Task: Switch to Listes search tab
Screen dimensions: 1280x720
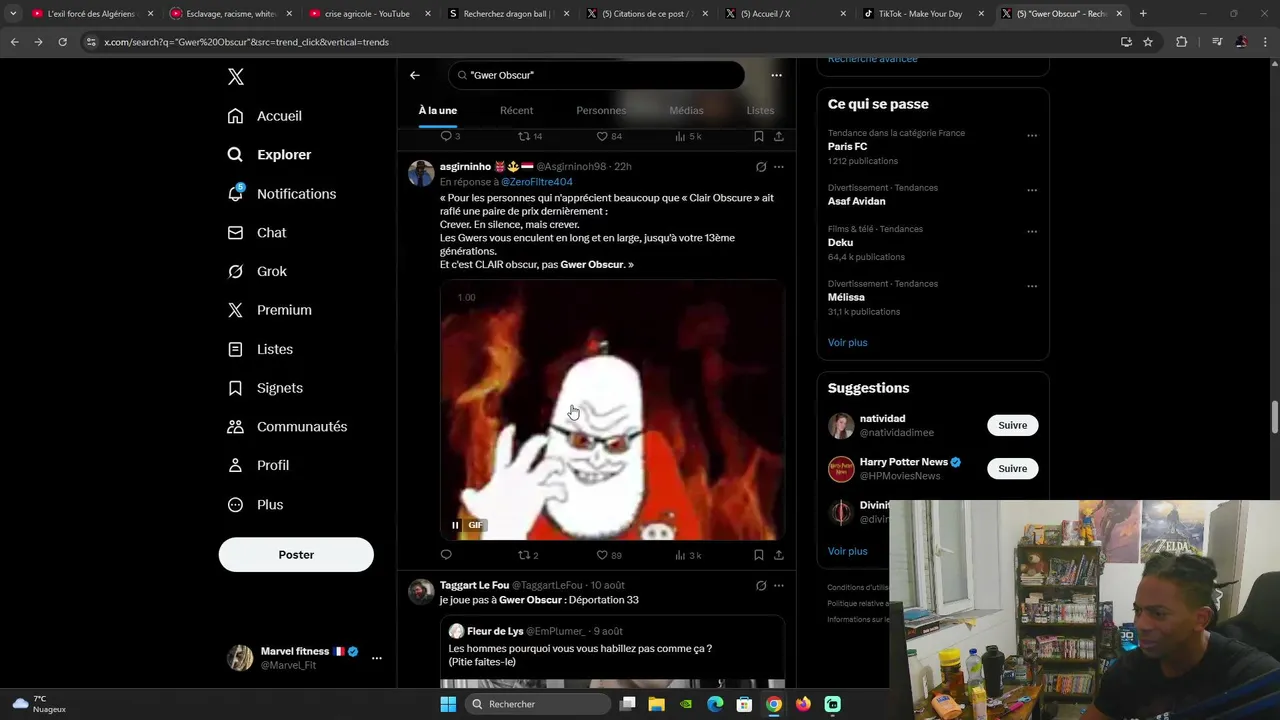Action: click(x=760, y=111)
